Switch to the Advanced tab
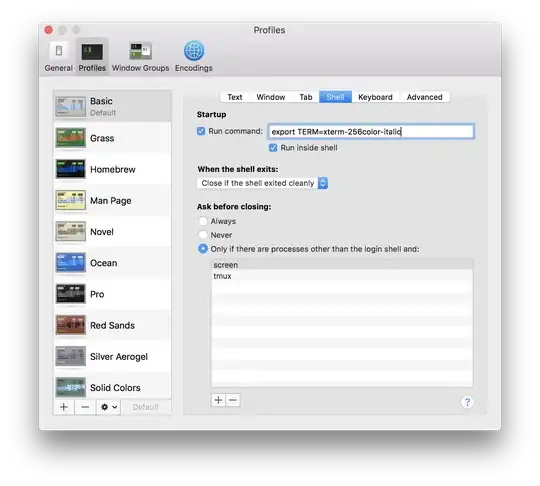This screenshot has width=540, height=486. pos(424,97)
